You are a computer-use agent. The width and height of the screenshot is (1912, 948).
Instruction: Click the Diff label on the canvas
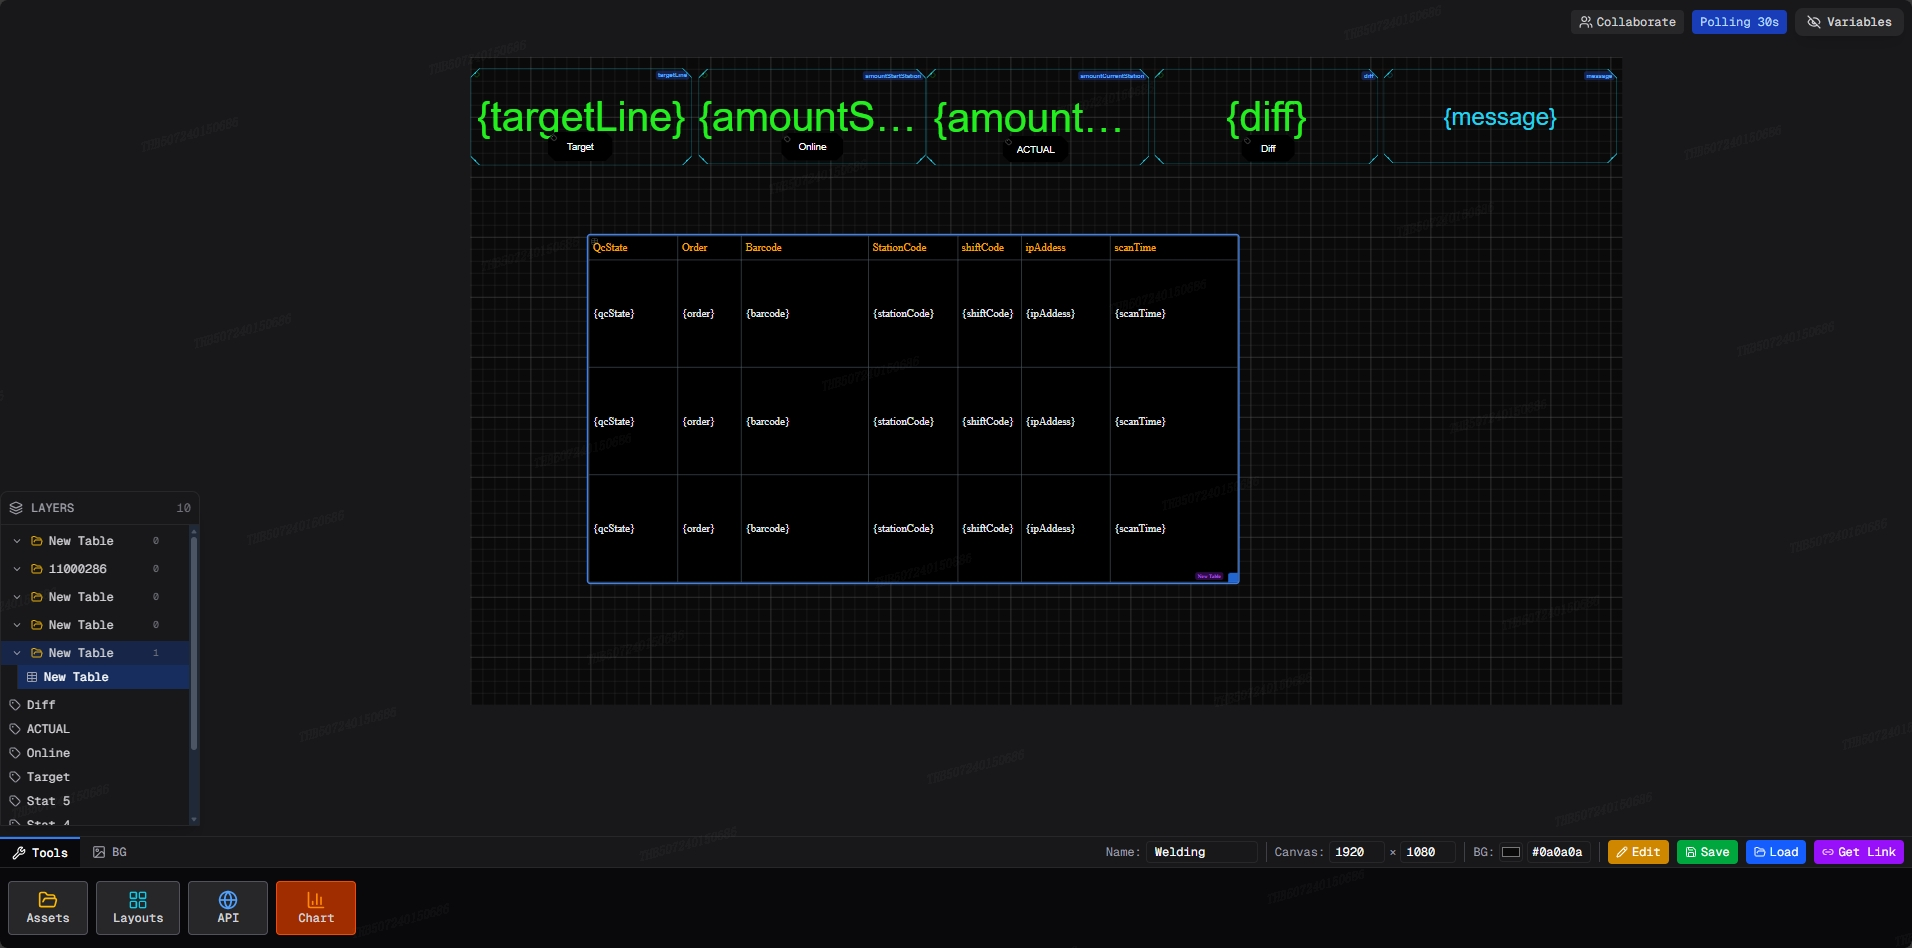click(1268, 149)
